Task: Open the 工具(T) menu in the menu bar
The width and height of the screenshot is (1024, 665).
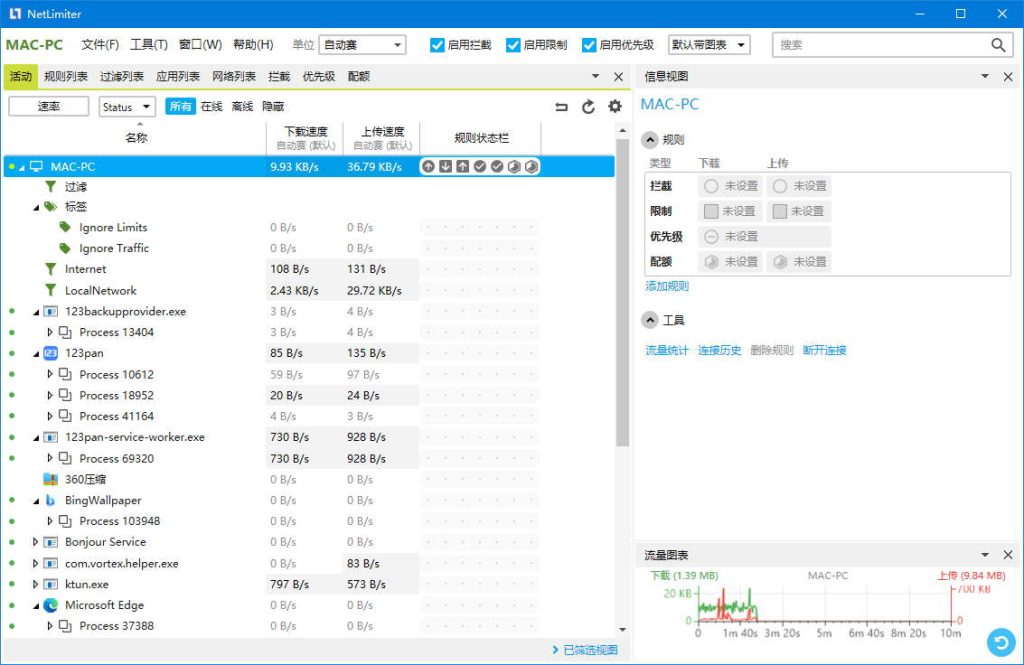Action: tap(149, 45)
